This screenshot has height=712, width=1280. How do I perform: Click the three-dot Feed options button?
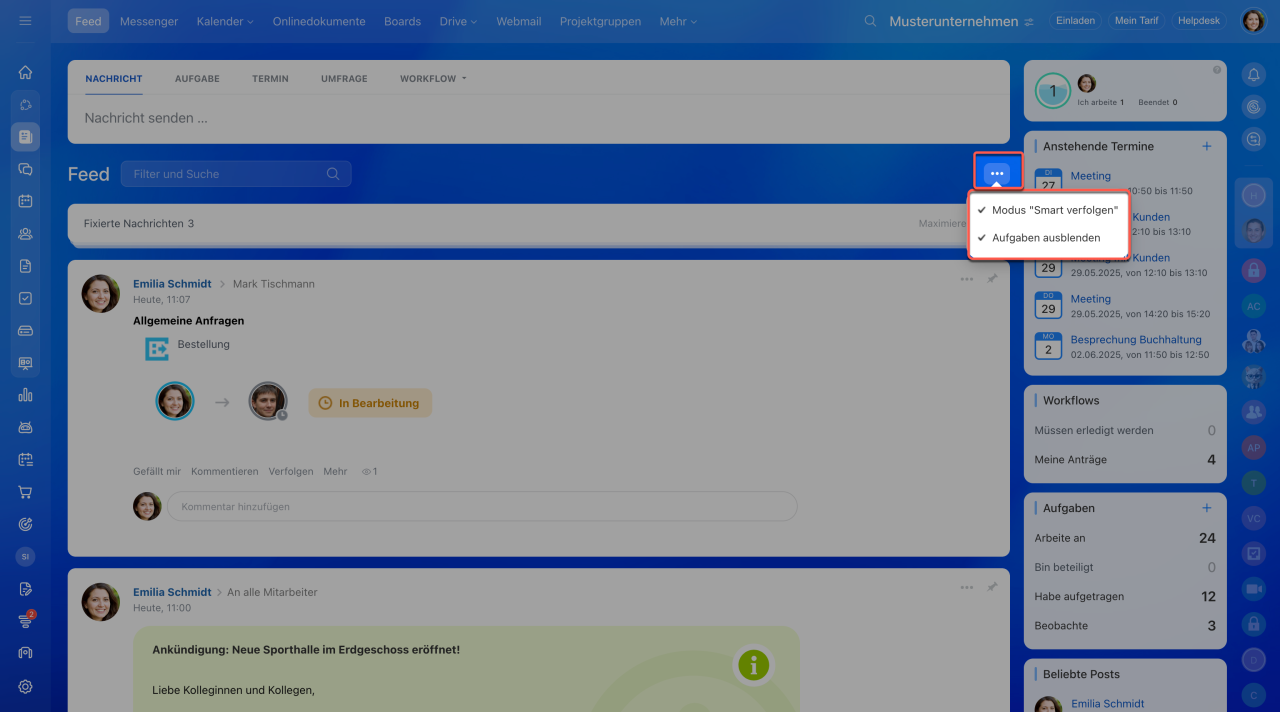pos(997,174)
